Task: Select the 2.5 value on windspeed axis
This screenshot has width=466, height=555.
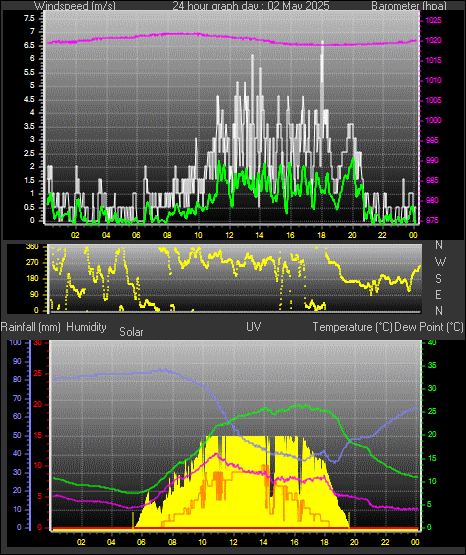Action: click(x=29, y=153)
